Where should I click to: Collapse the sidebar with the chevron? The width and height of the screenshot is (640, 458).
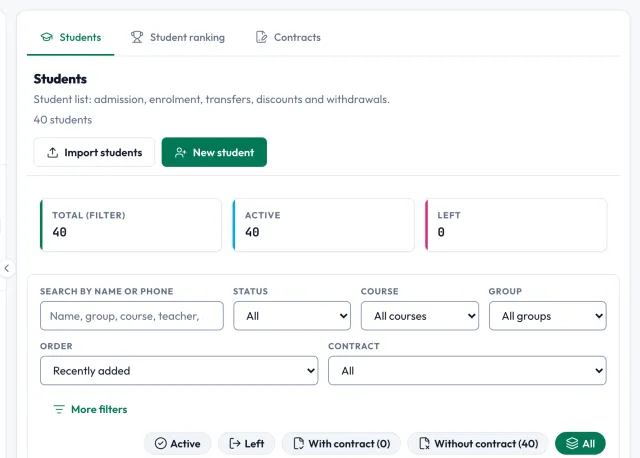pos(7,268)
